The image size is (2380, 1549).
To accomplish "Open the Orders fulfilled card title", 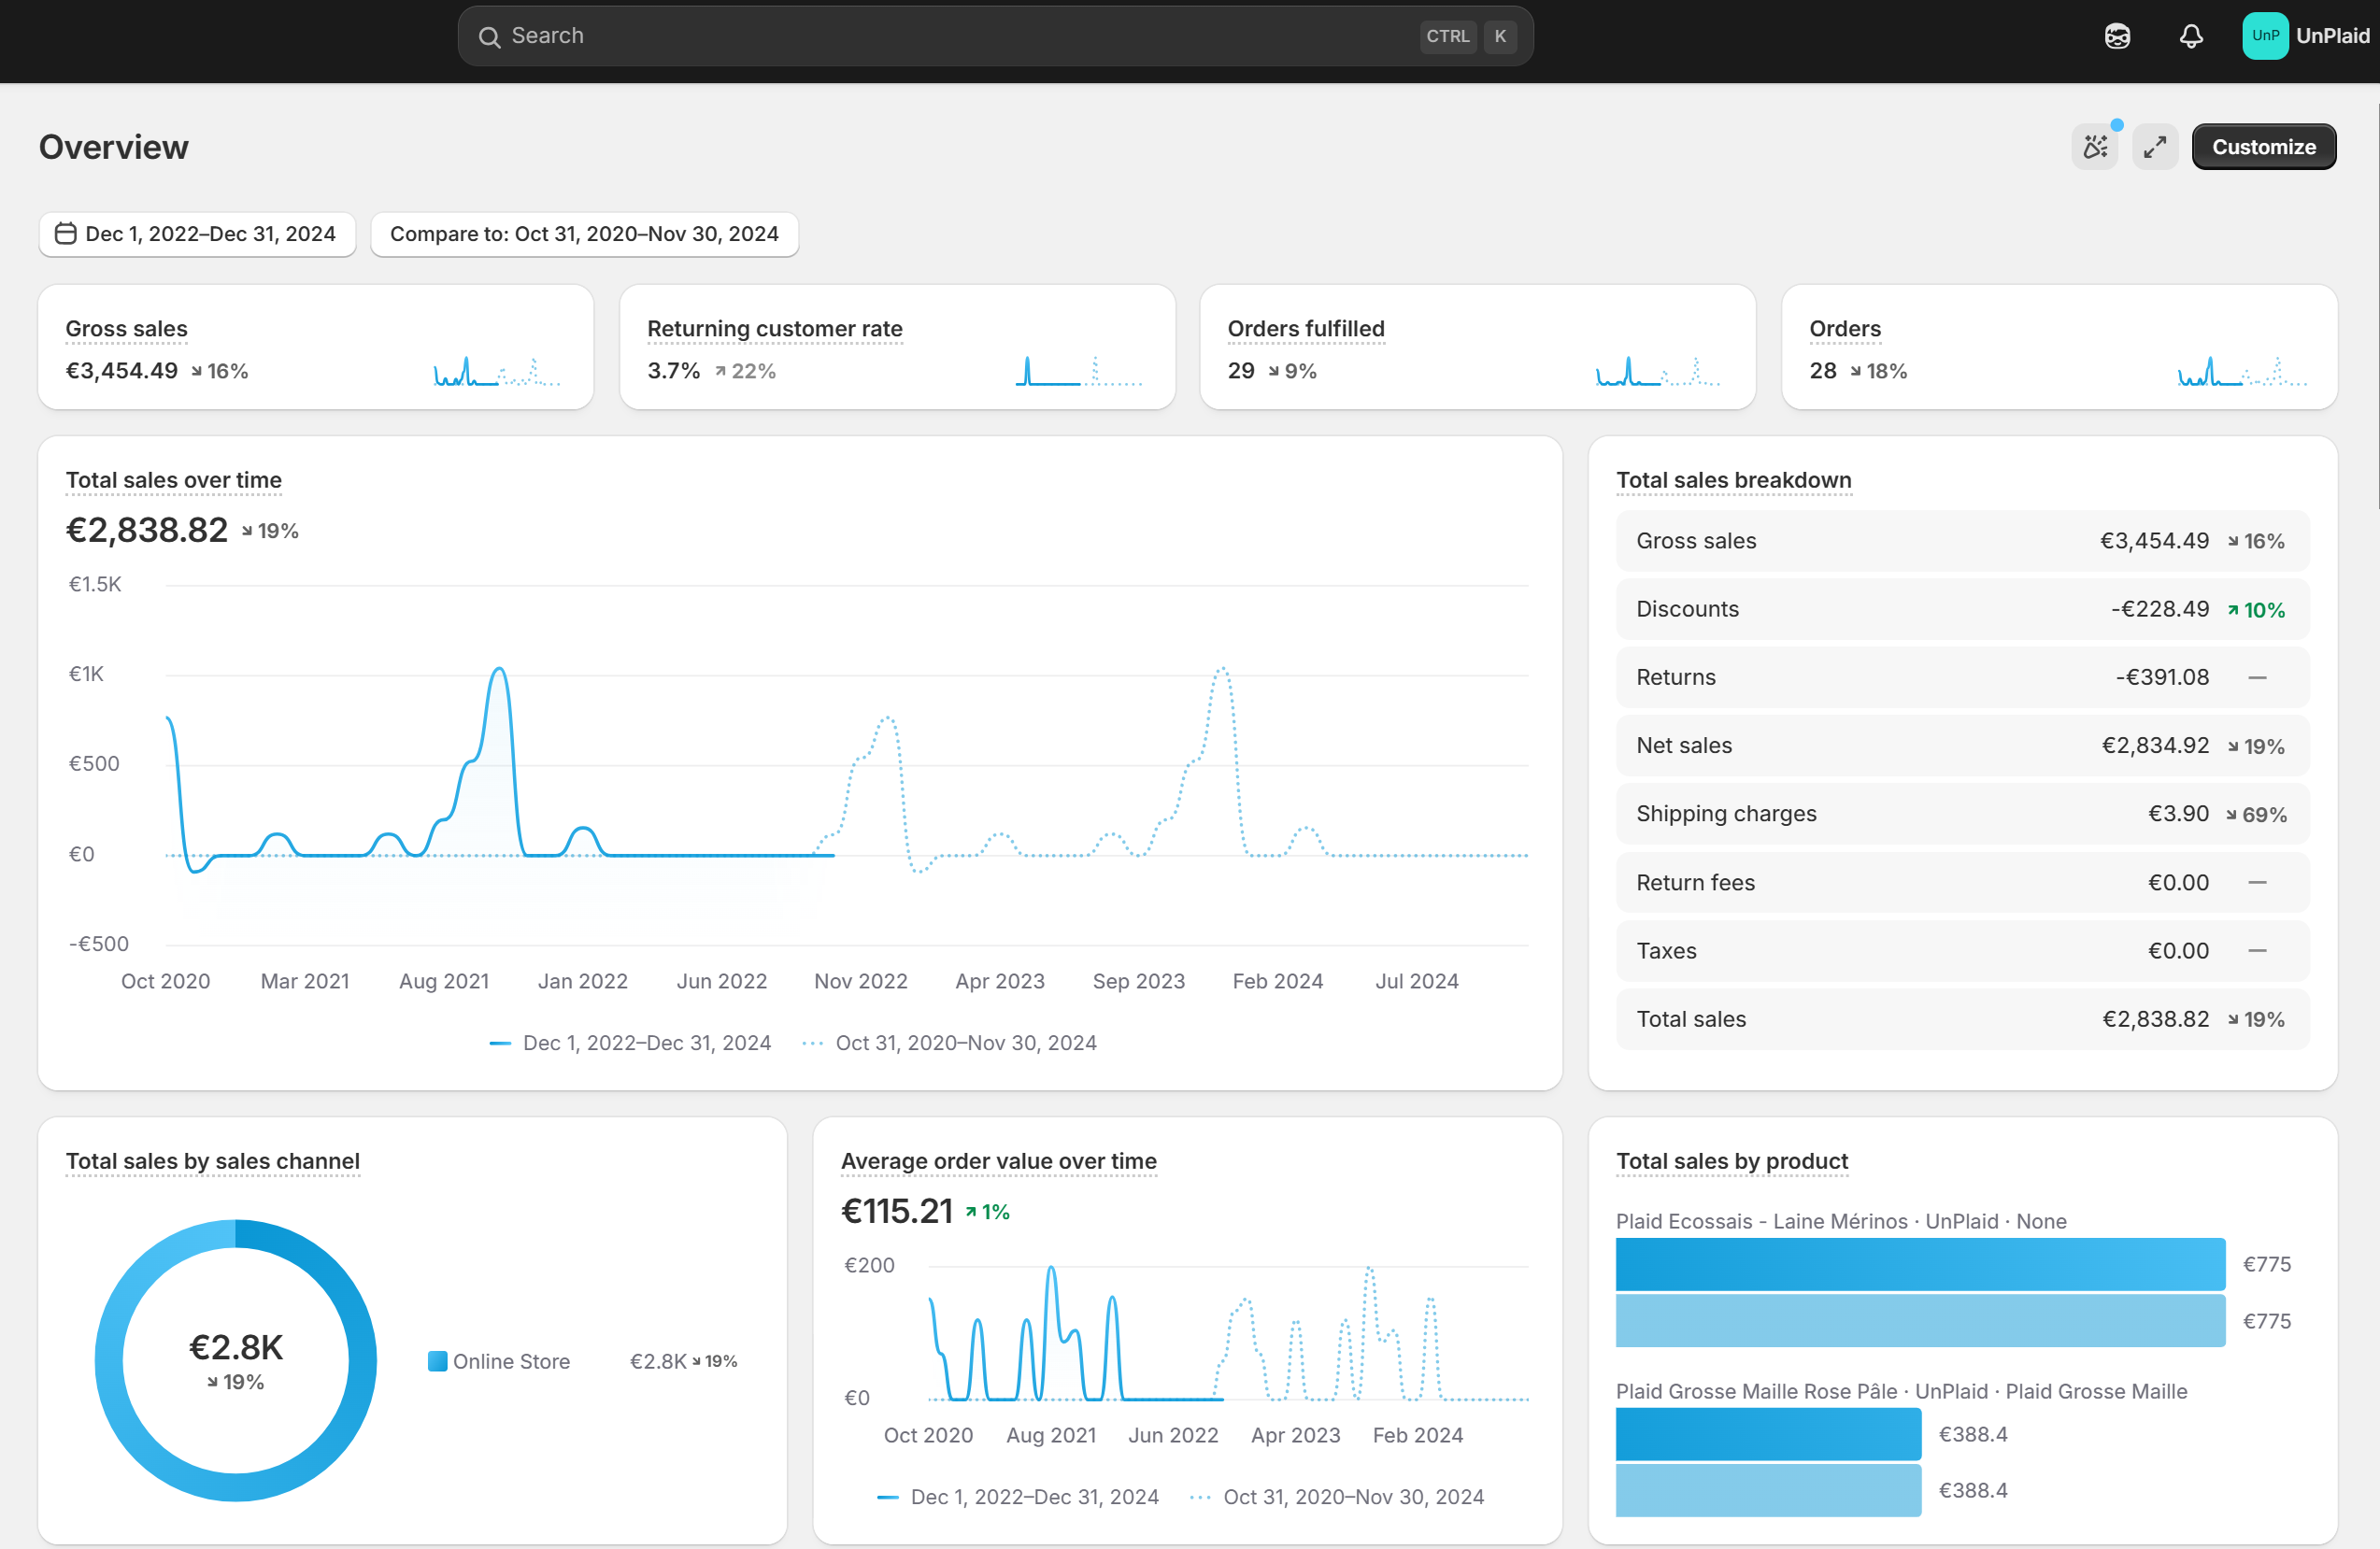I will [x=1305, y=329].
